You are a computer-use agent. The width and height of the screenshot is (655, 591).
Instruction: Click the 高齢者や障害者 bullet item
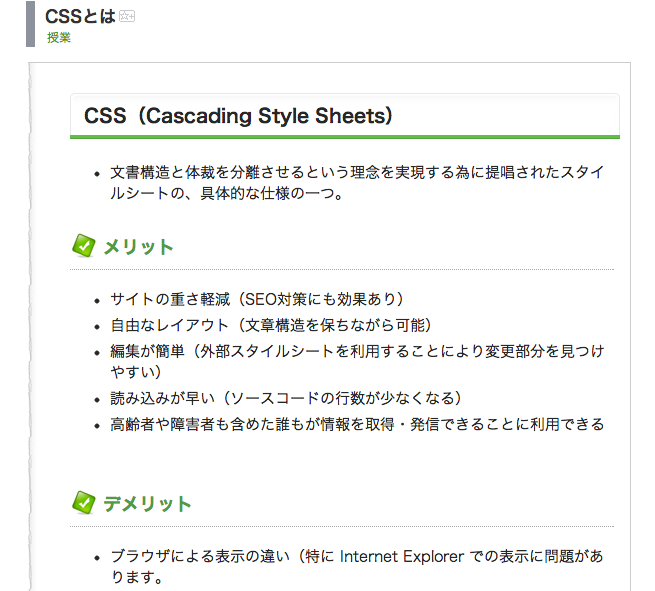(357, 424)
